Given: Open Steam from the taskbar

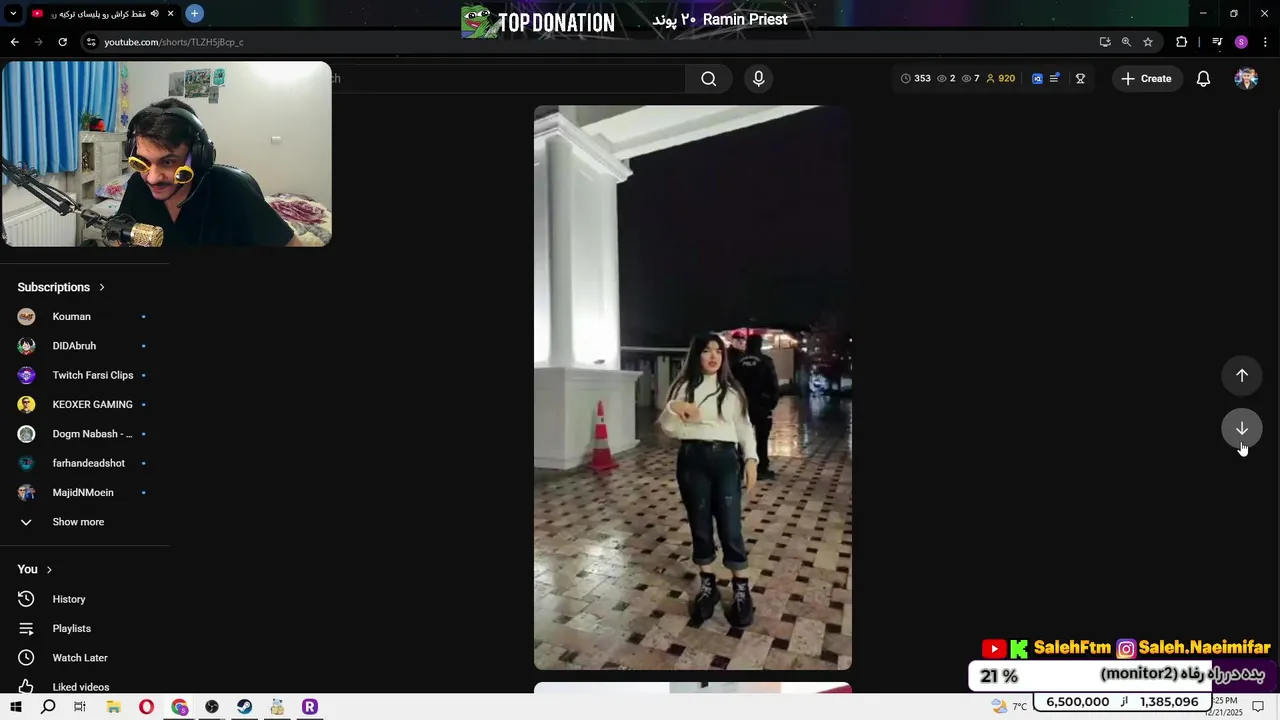Looking at the screenshot, I should pyautogui.click(x=244, y=707).
